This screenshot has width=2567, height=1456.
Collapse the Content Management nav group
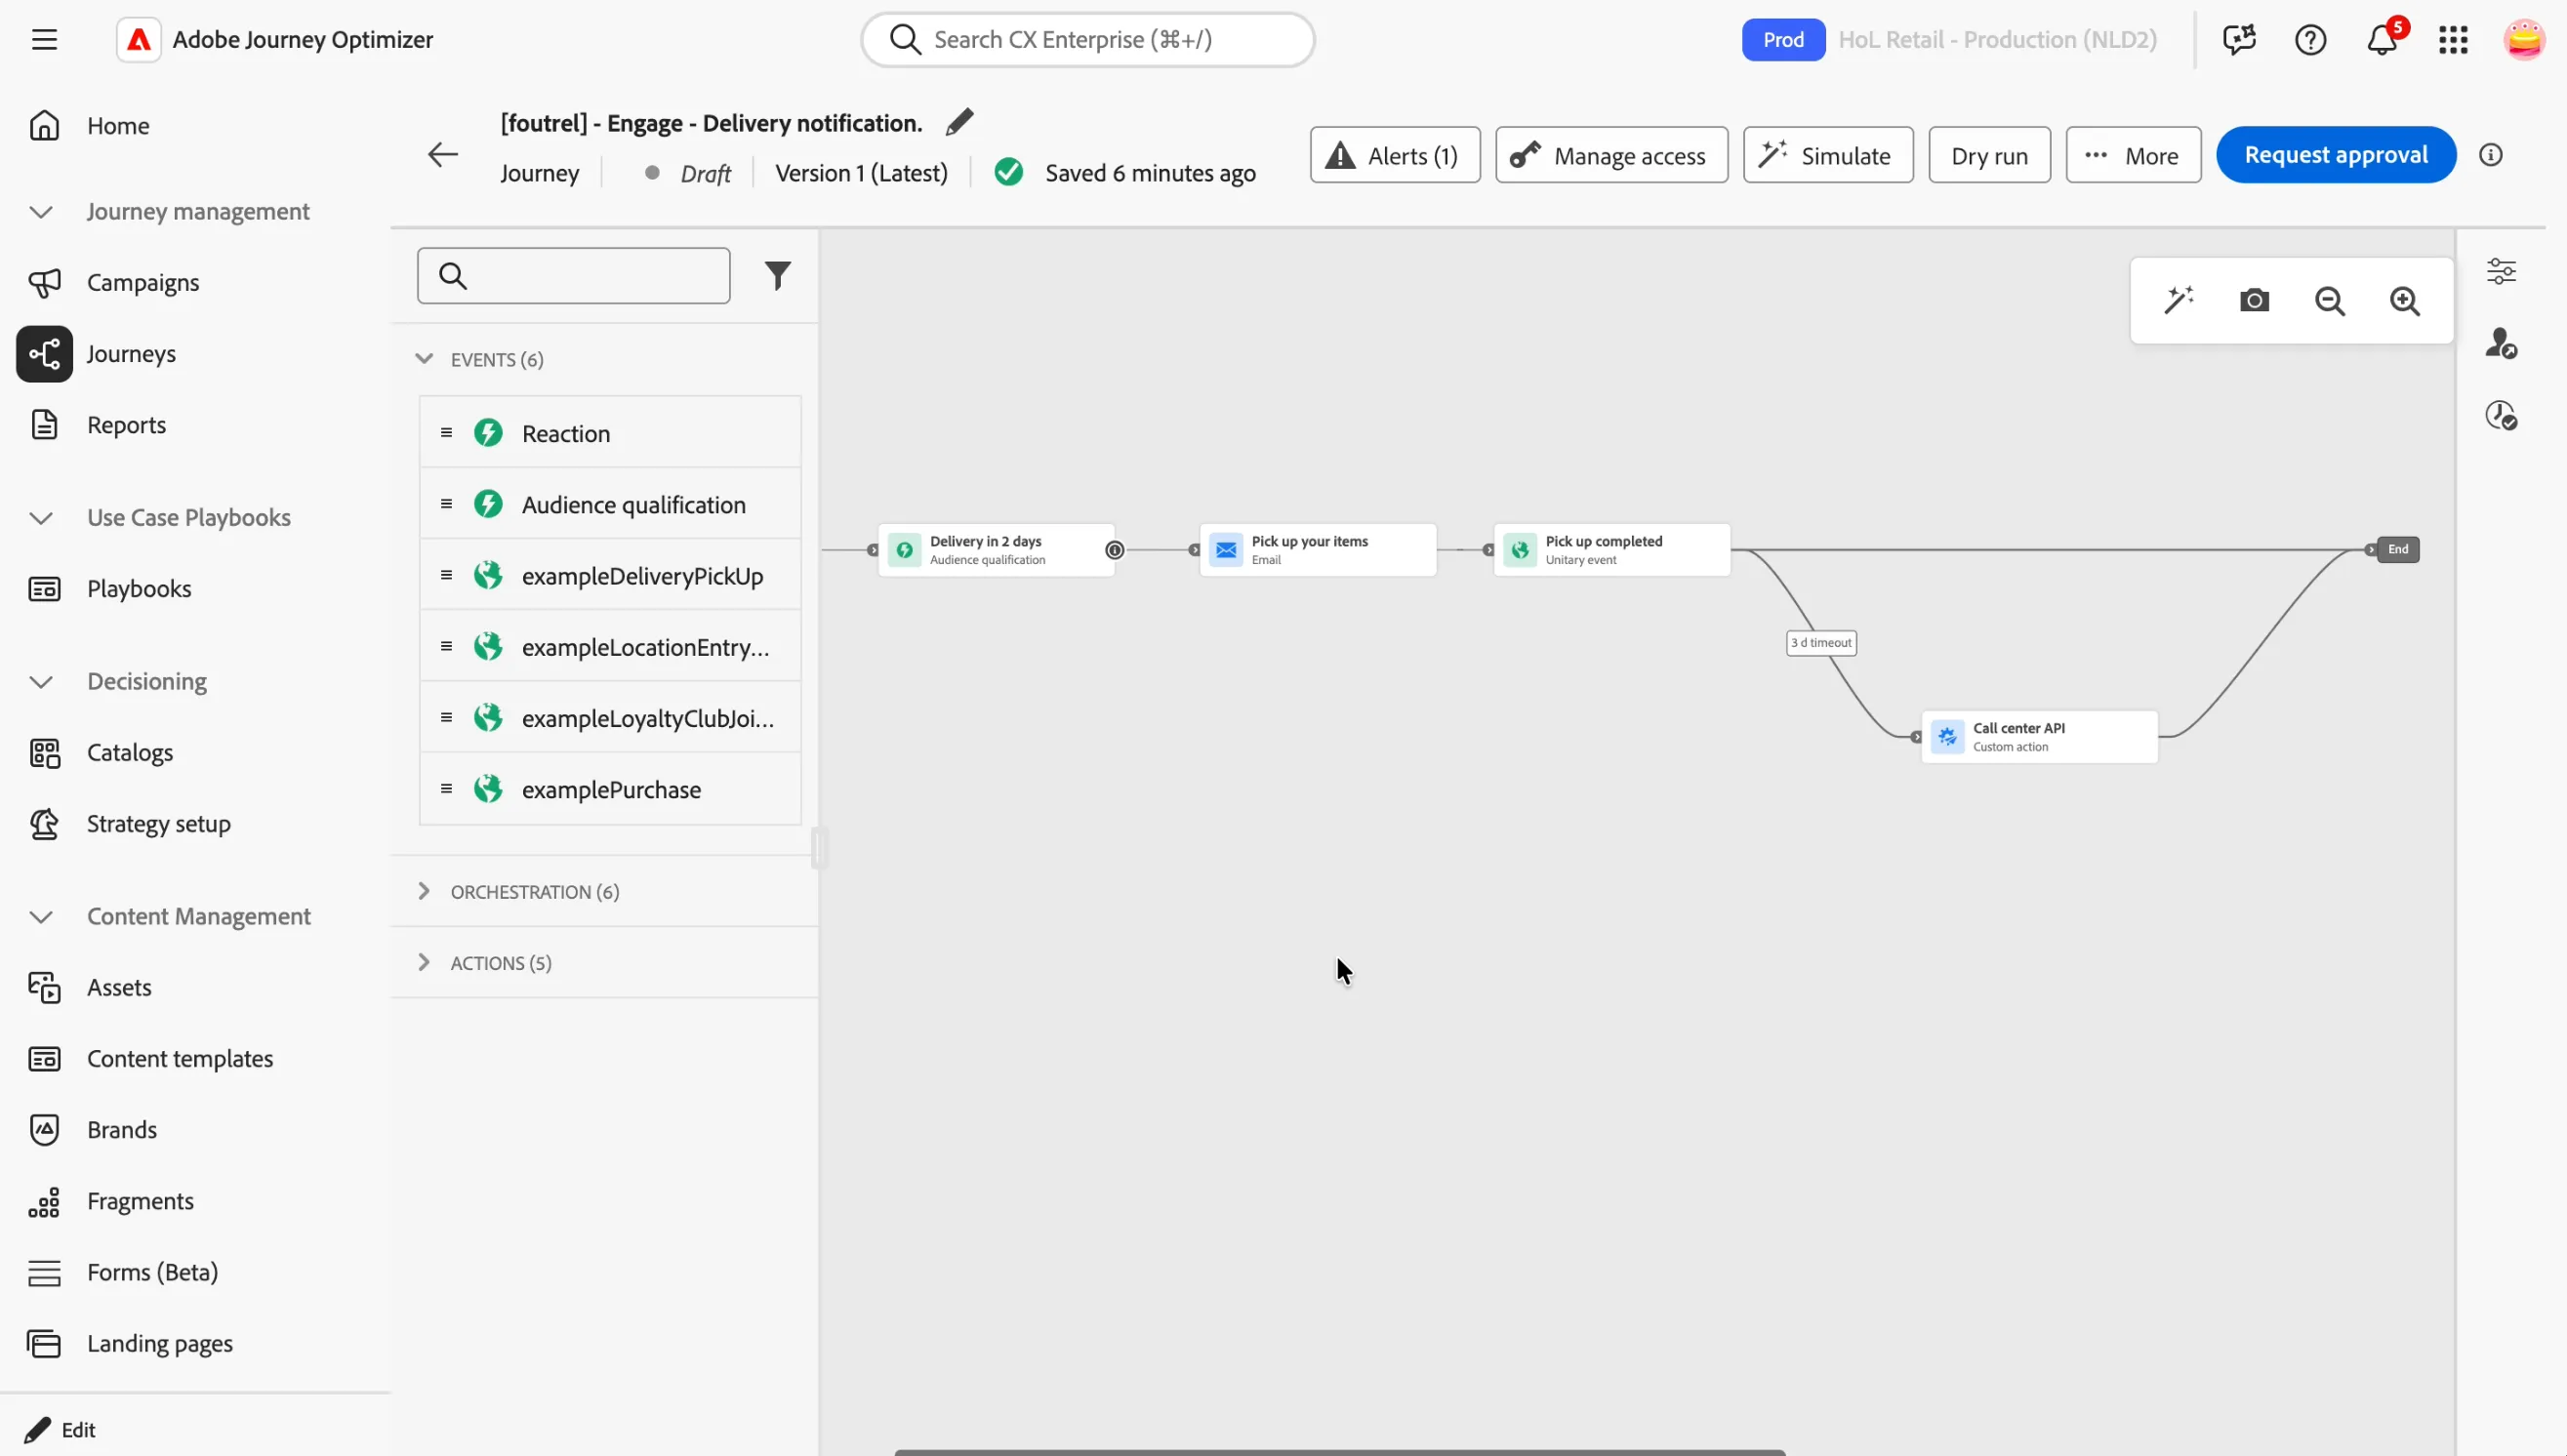41,917
